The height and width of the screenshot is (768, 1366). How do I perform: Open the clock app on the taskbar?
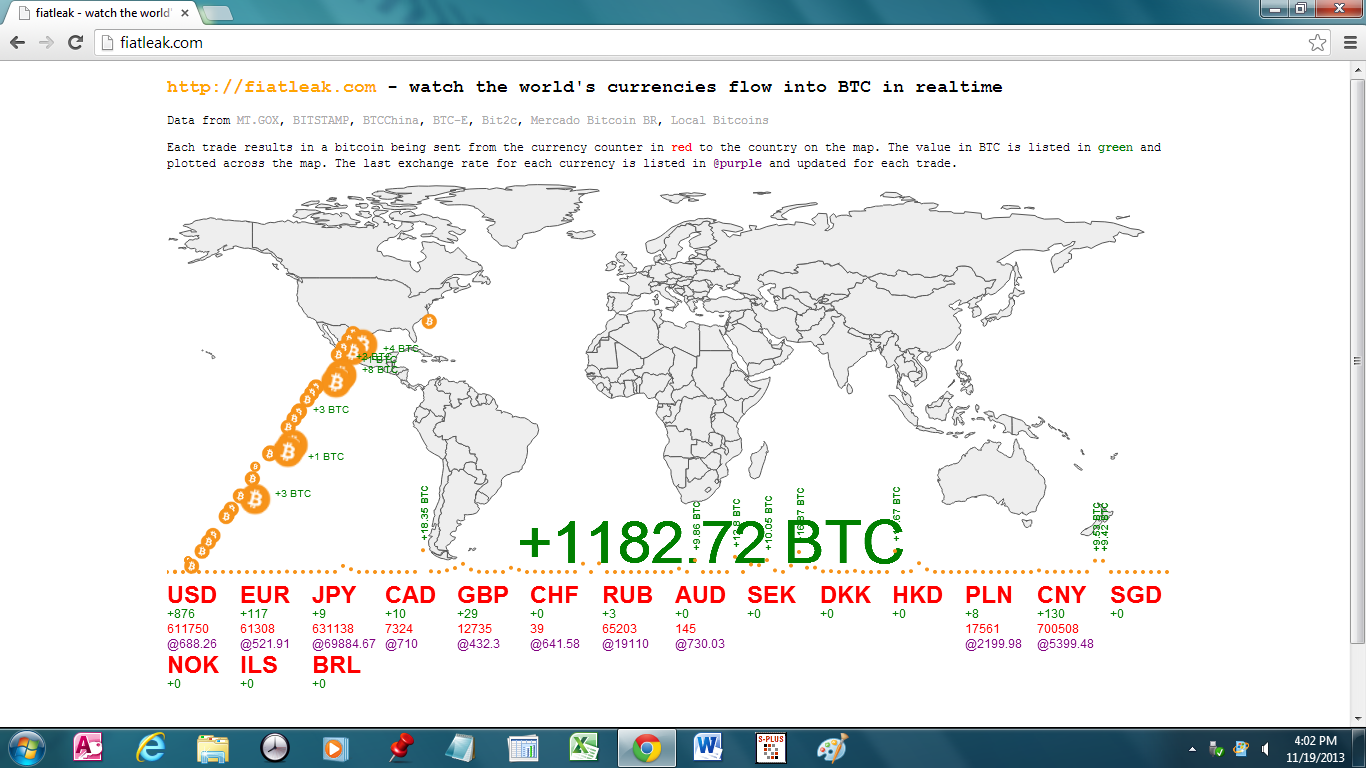pyautogui.click(x=275, y=748)
